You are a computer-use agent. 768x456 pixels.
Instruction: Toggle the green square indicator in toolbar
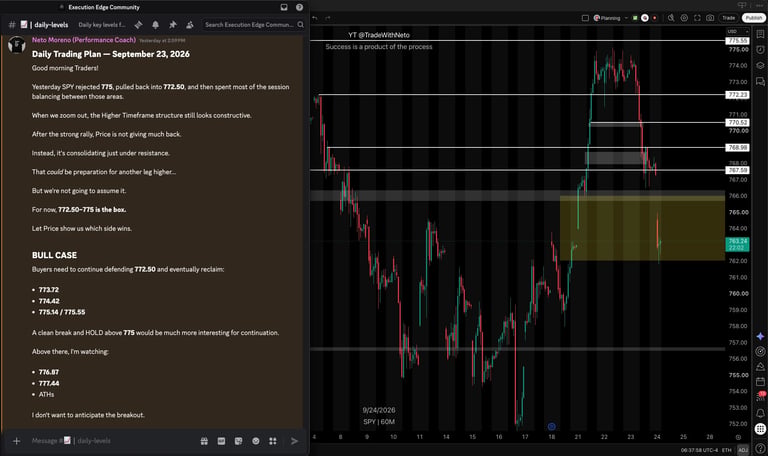tap(635, 18)
